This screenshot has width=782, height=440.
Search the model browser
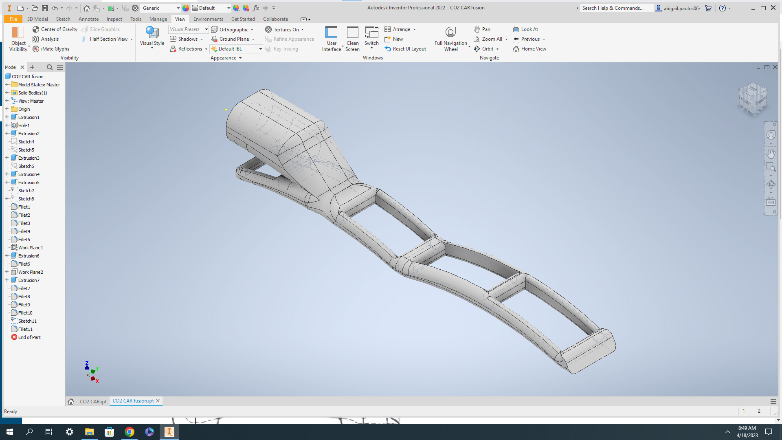coord(49,67)
